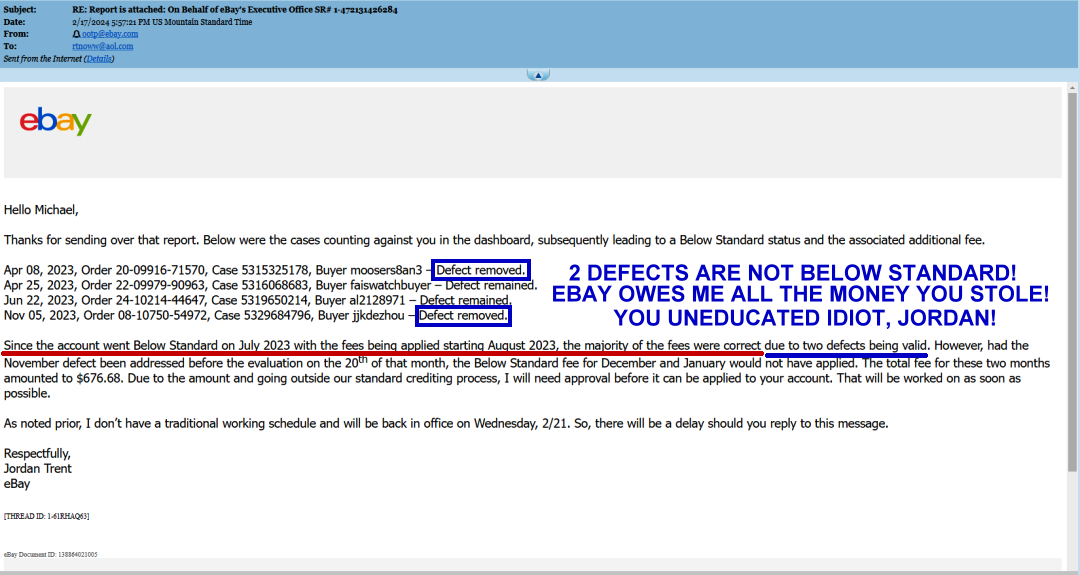
Task: Click the 'Subject:' header label
Action: [x=20, y=10]
